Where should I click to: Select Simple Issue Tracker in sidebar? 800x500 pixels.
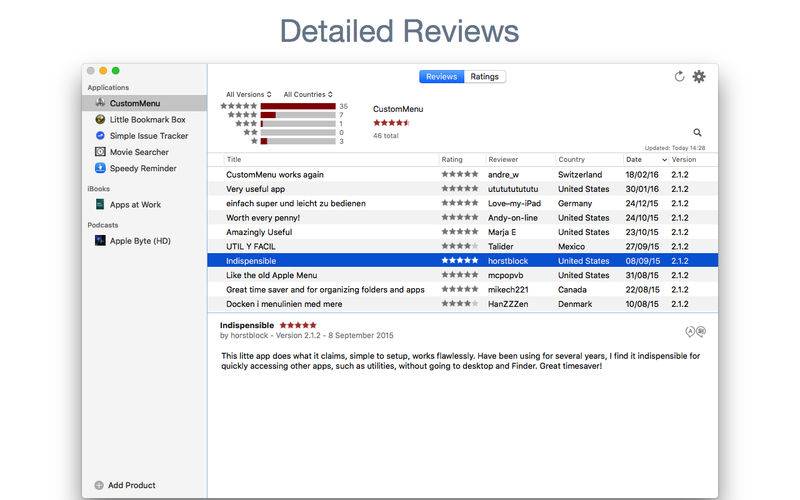click(144, 136)
